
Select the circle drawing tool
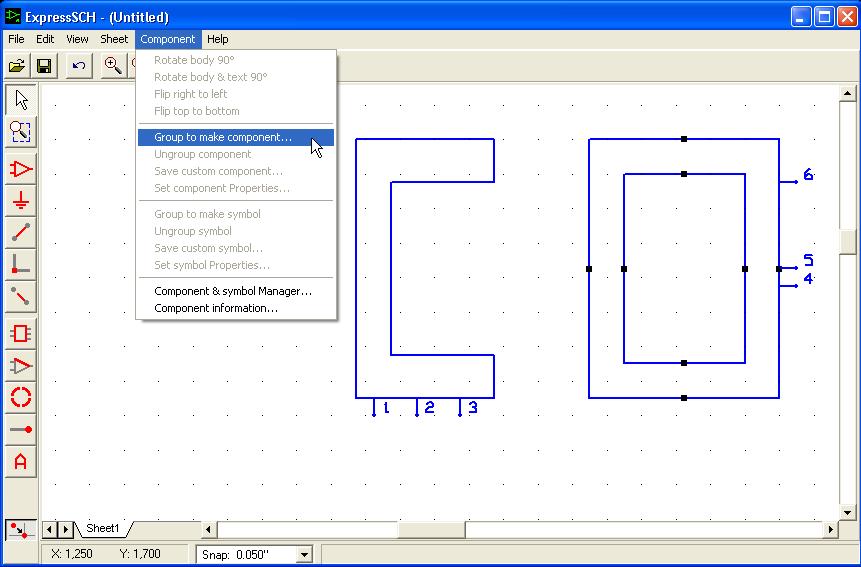21,397
